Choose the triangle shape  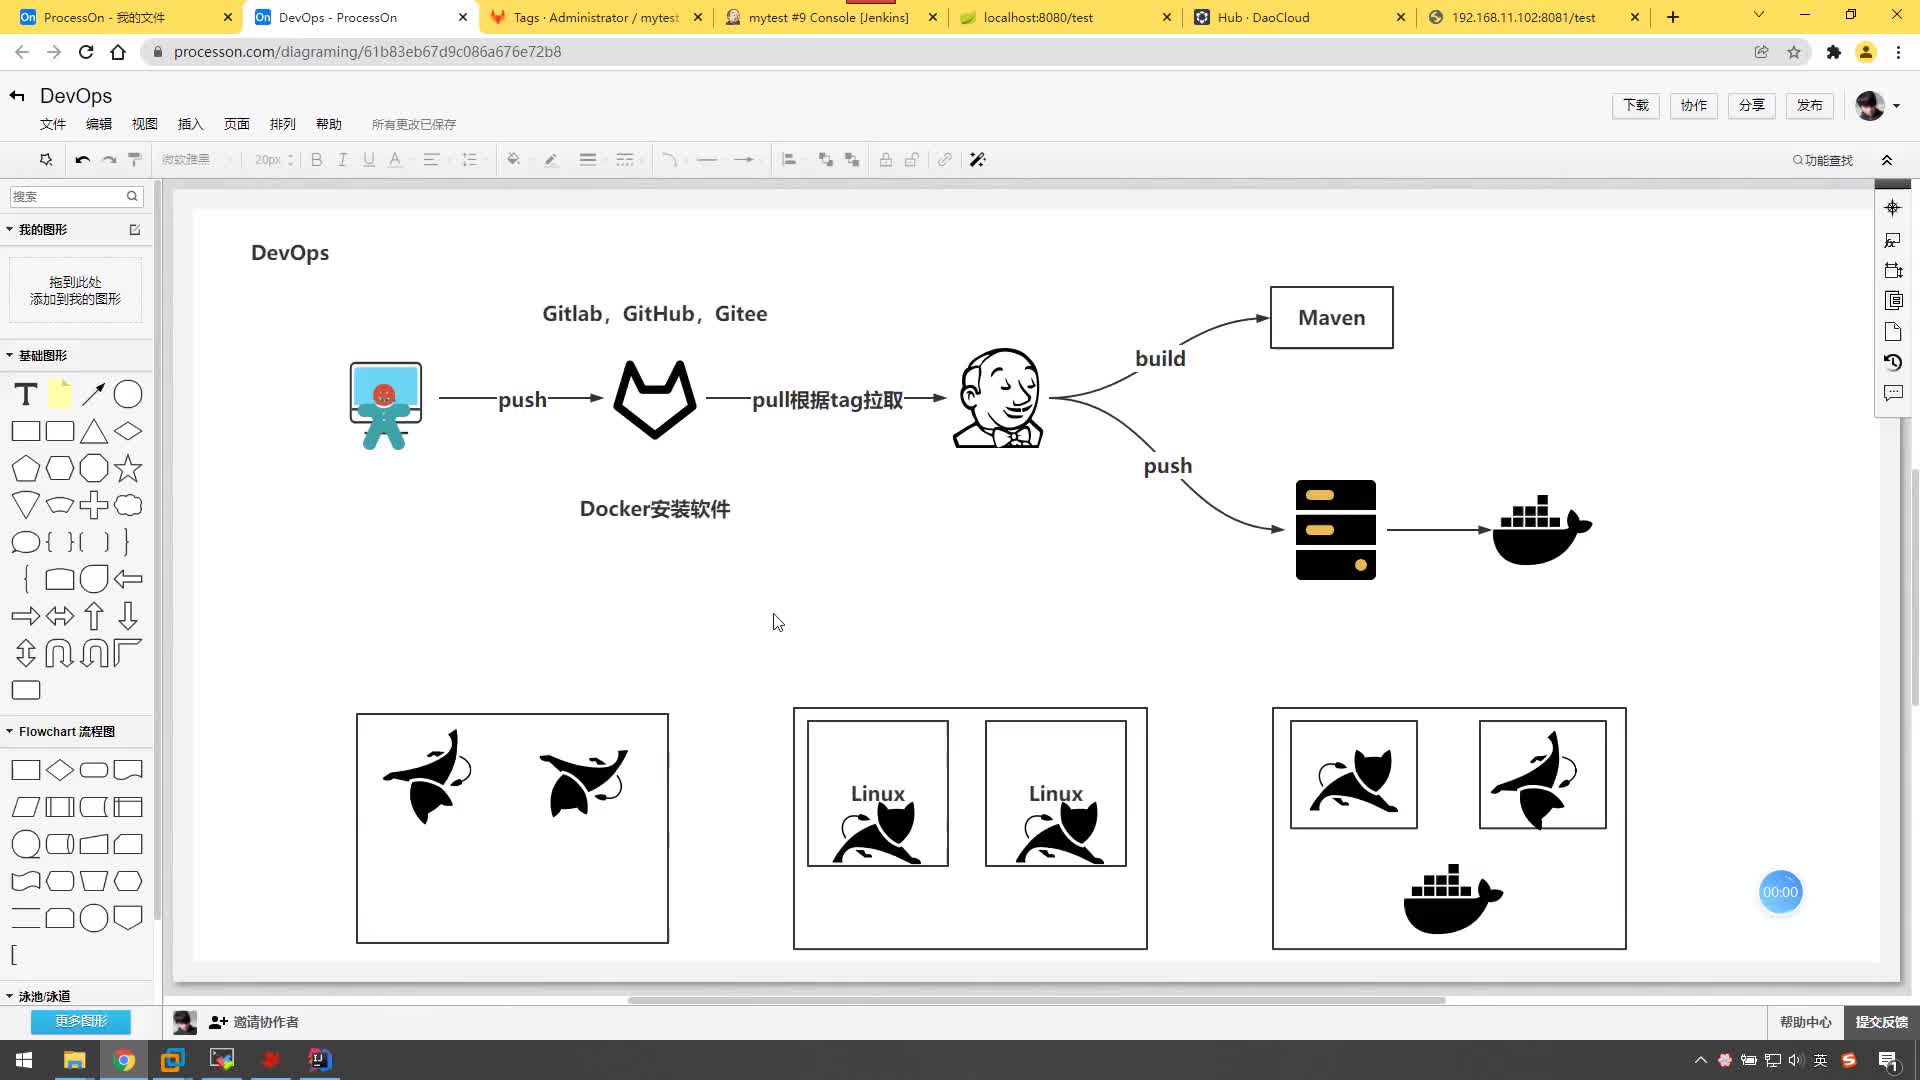click(x=94, y=432)
